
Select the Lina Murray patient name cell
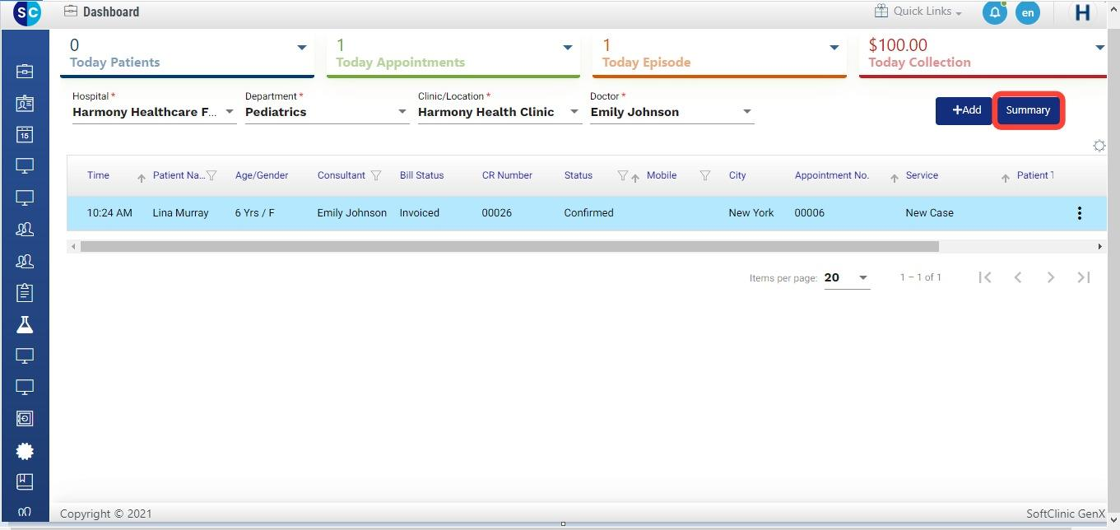click(x=181, y=213)
